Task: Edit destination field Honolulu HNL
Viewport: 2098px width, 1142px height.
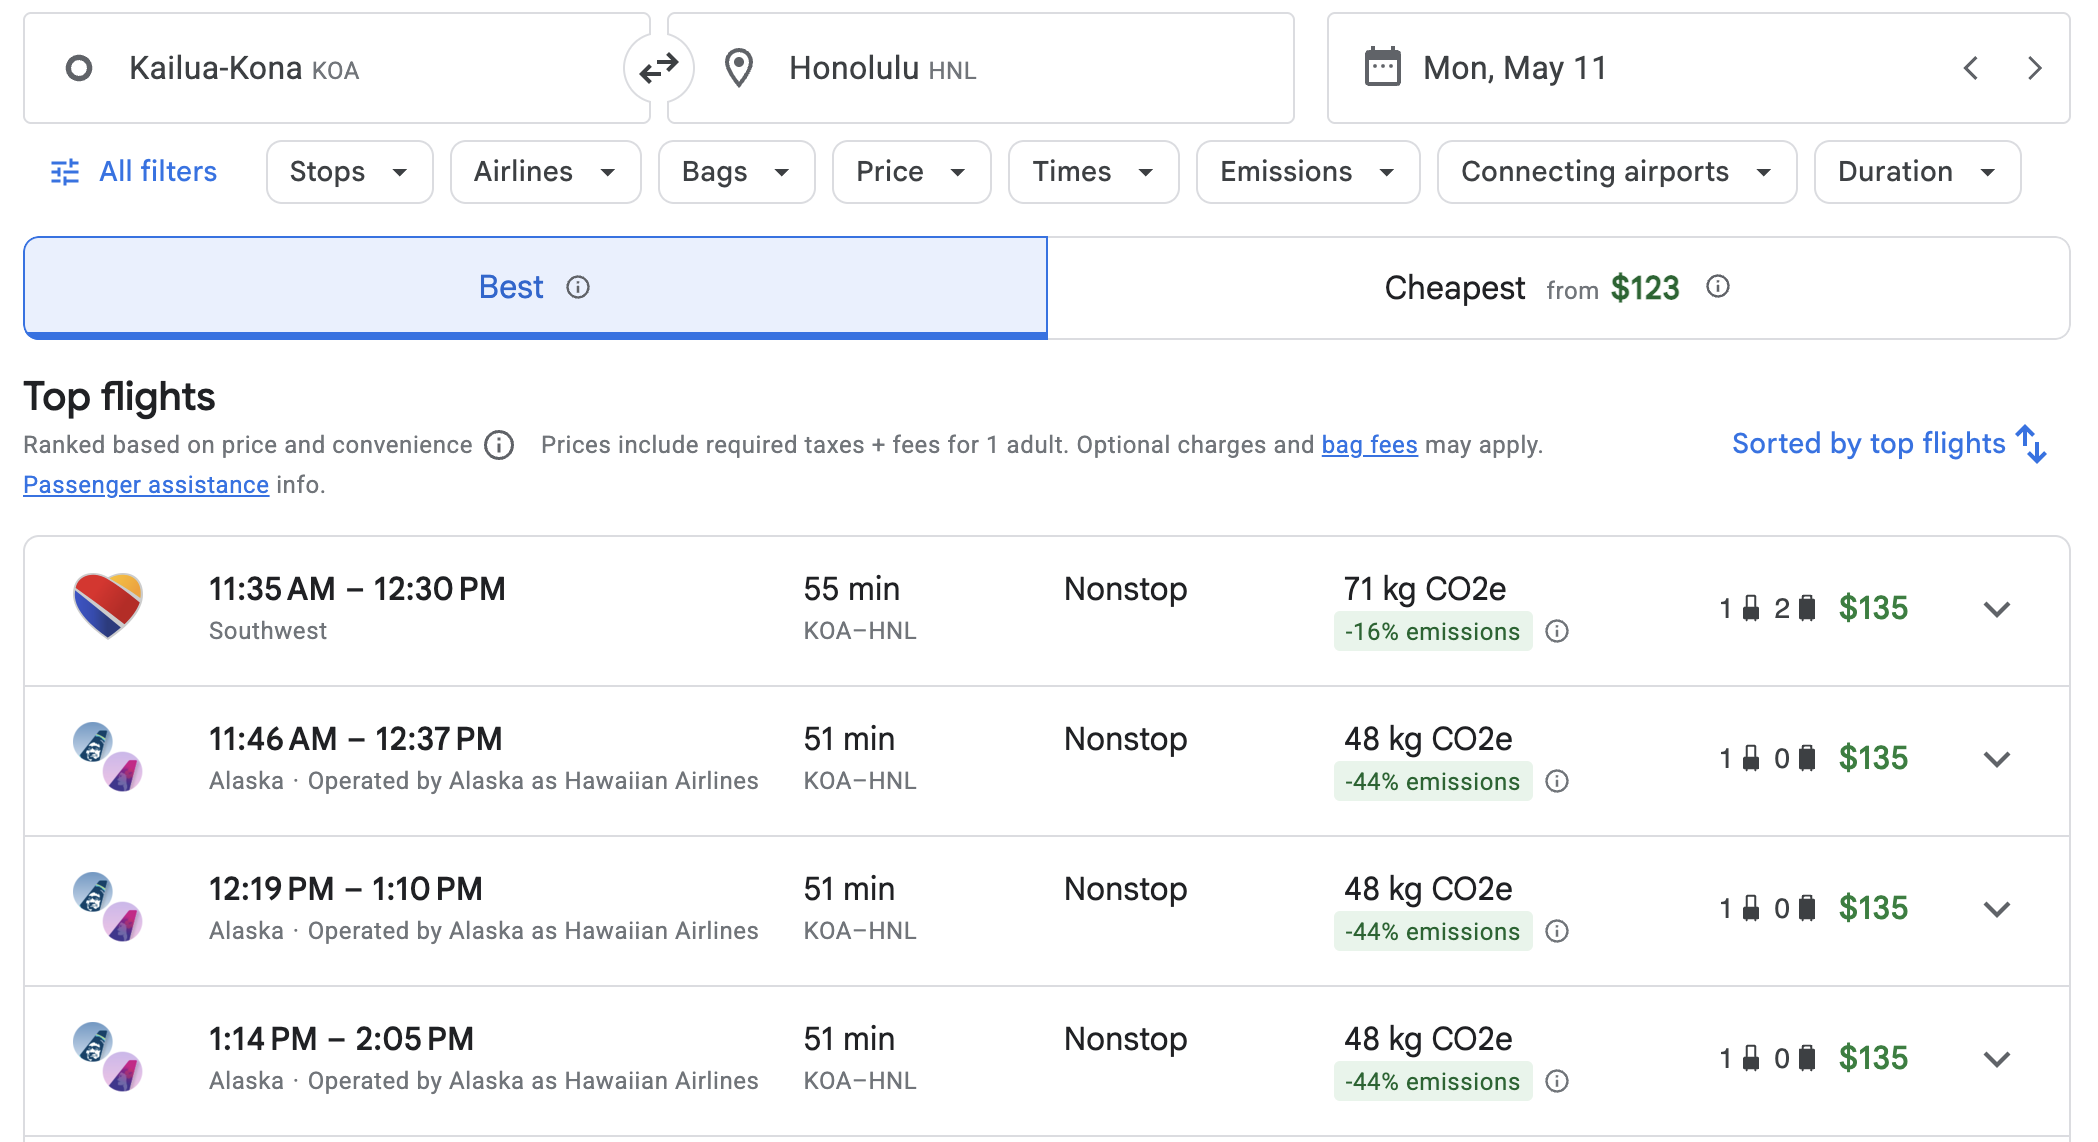Action: pos(981,68)
